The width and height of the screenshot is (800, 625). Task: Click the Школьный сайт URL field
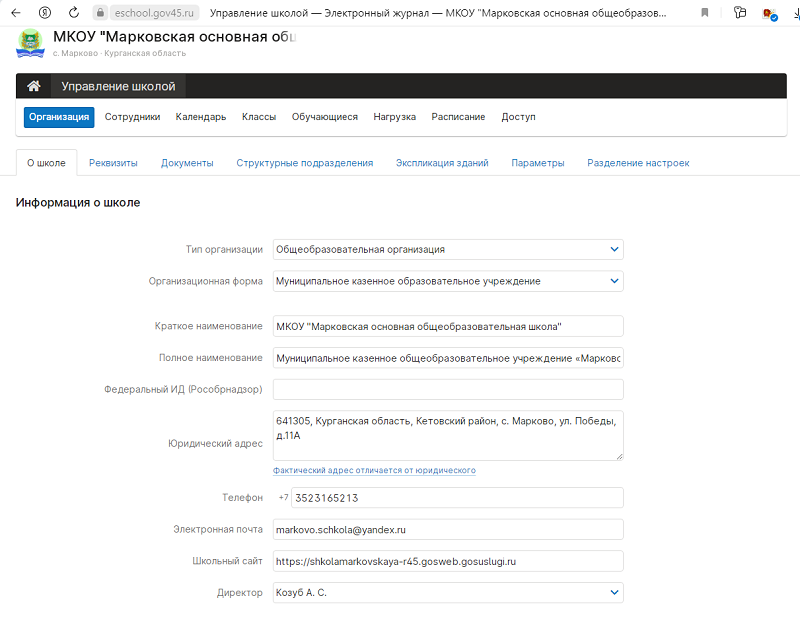tap(448, 561)
